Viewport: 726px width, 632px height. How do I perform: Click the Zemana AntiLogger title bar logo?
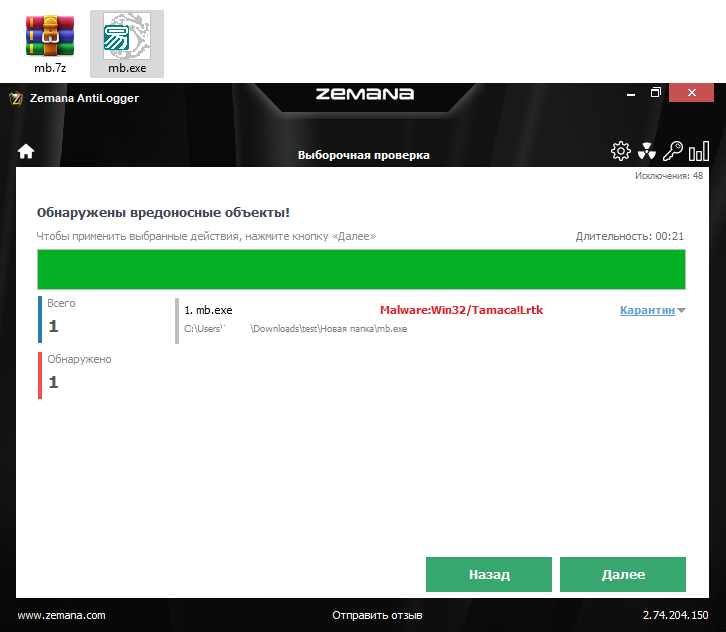(x=16, y=98)
